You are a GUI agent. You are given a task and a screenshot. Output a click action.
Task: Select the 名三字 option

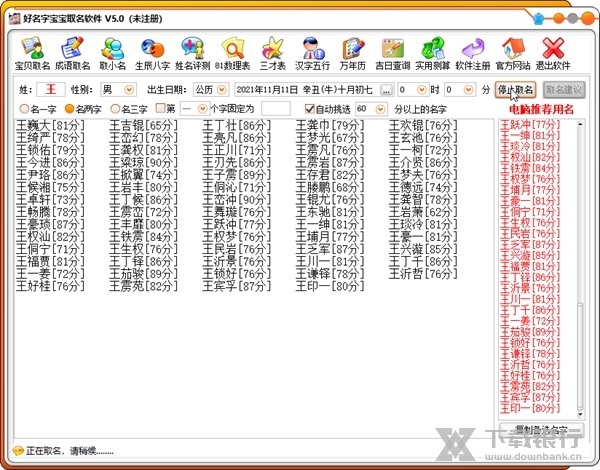tap(129, 109)
